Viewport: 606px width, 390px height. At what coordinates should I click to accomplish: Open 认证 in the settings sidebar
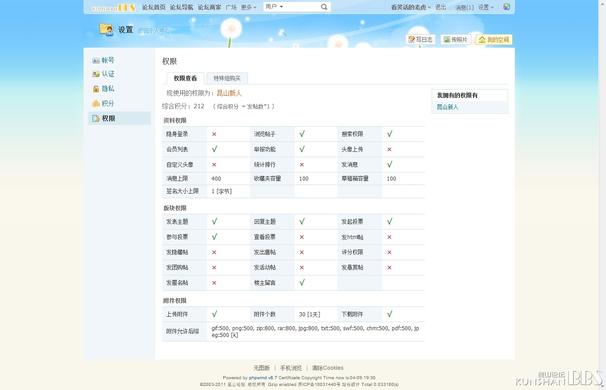click(104, 74)
